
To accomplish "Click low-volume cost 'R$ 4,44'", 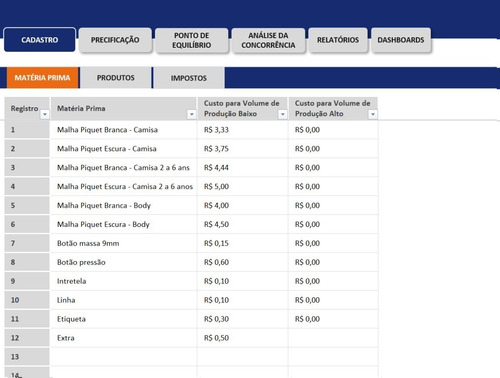I will point(243,168).
